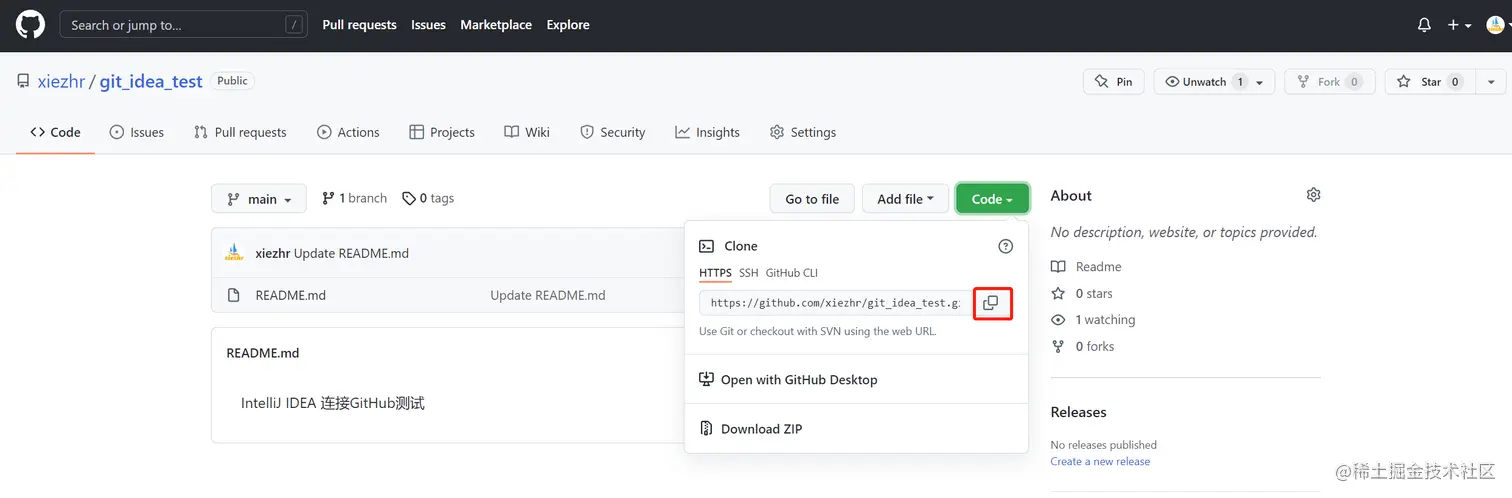Select the Code repository tab
The image size is (1512, 498).
tap(55, 132)
